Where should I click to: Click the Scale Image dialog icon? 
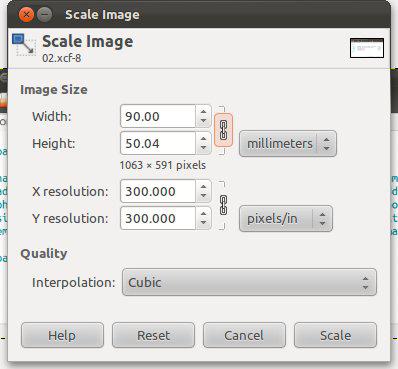(x=24, y=44)
